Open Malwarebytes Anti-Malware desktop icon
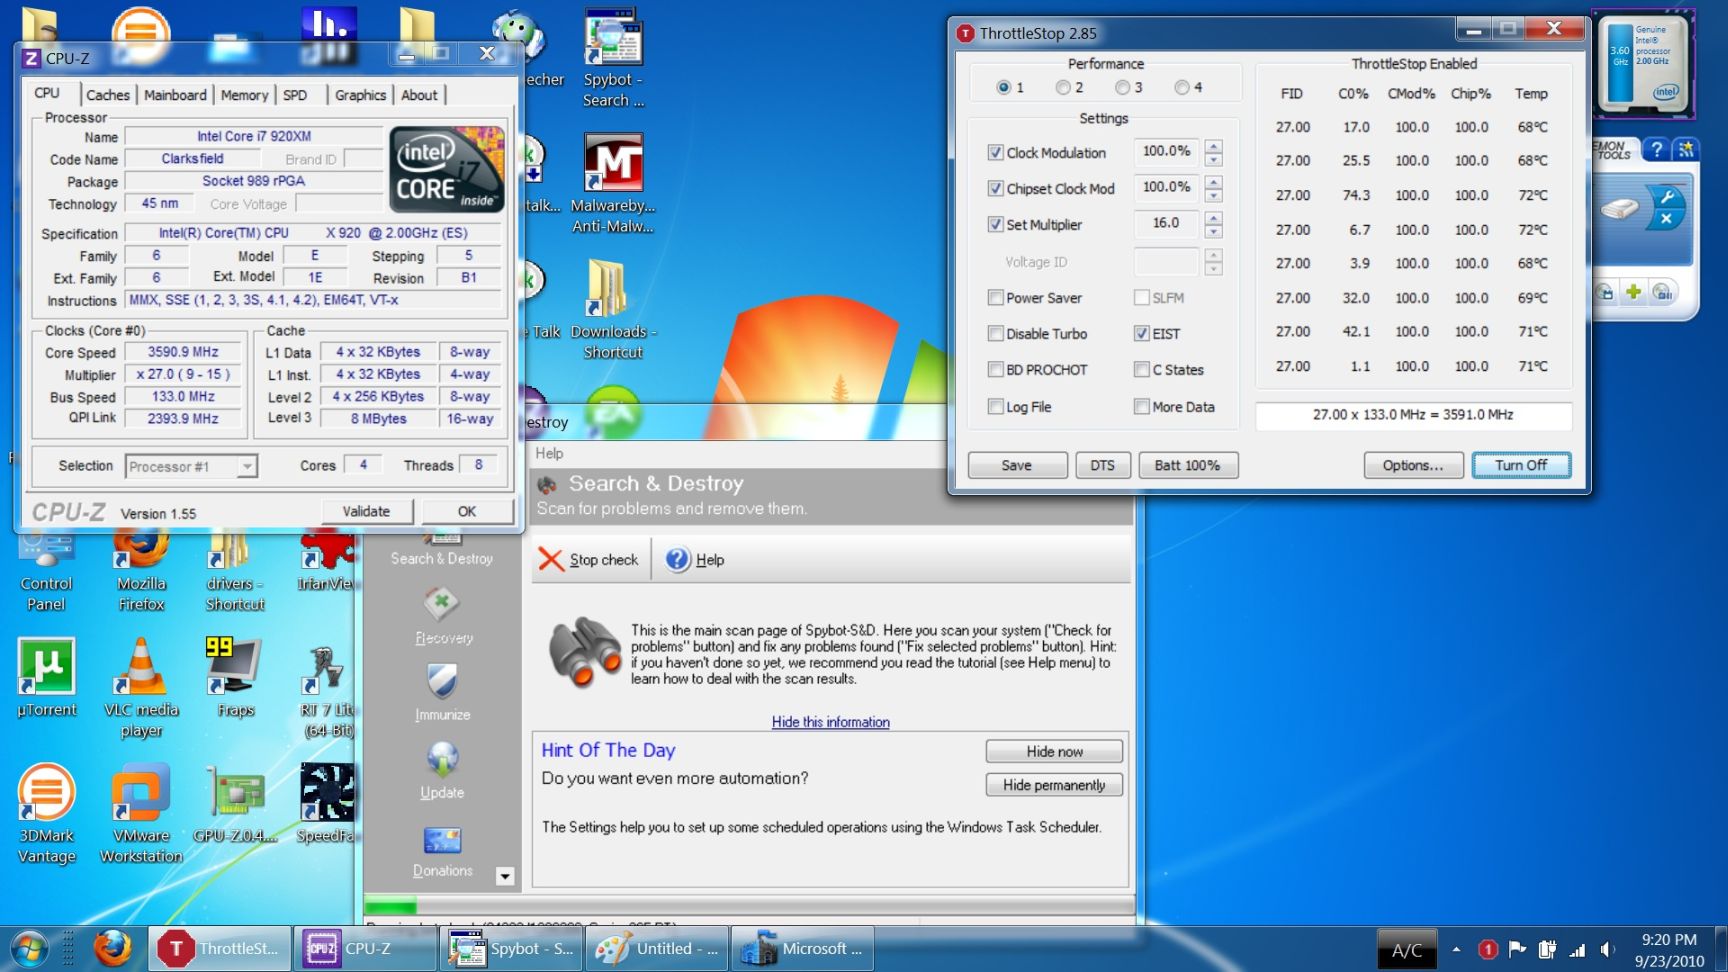Image resolution: width=1728 pixels, height=972 pixels. (x=613, y=183)
